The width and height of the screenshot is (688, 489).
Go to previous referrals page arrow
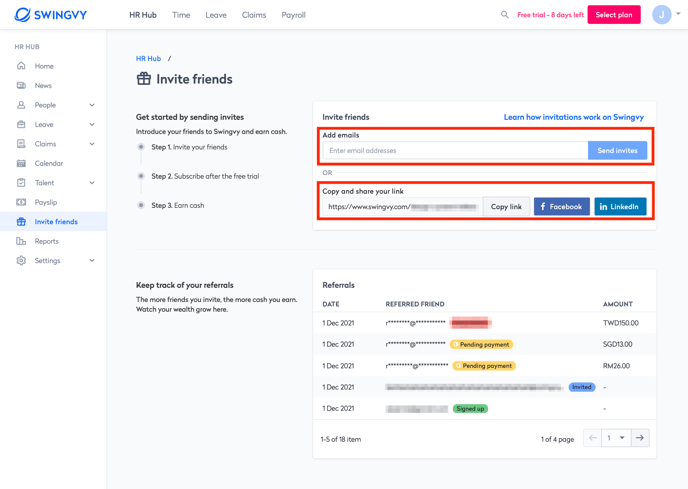coord(593,438)
